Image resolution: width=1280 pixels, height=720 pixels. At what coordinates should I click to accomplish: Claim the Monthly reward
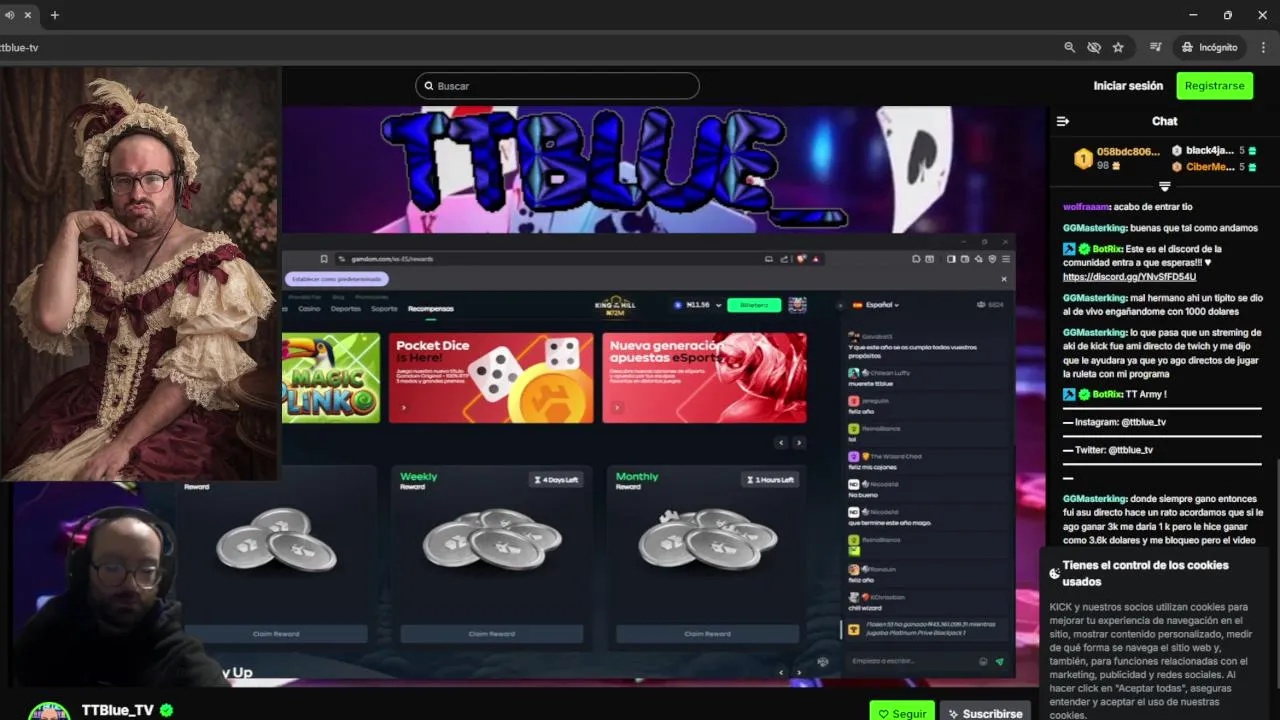pyautogui.click(x=707, y=634)
